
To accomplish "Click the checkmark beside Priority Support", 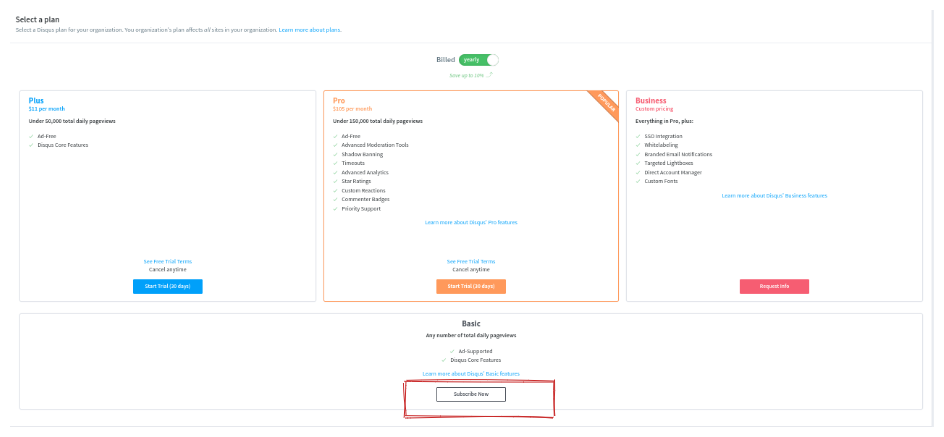I will point(336,208).
